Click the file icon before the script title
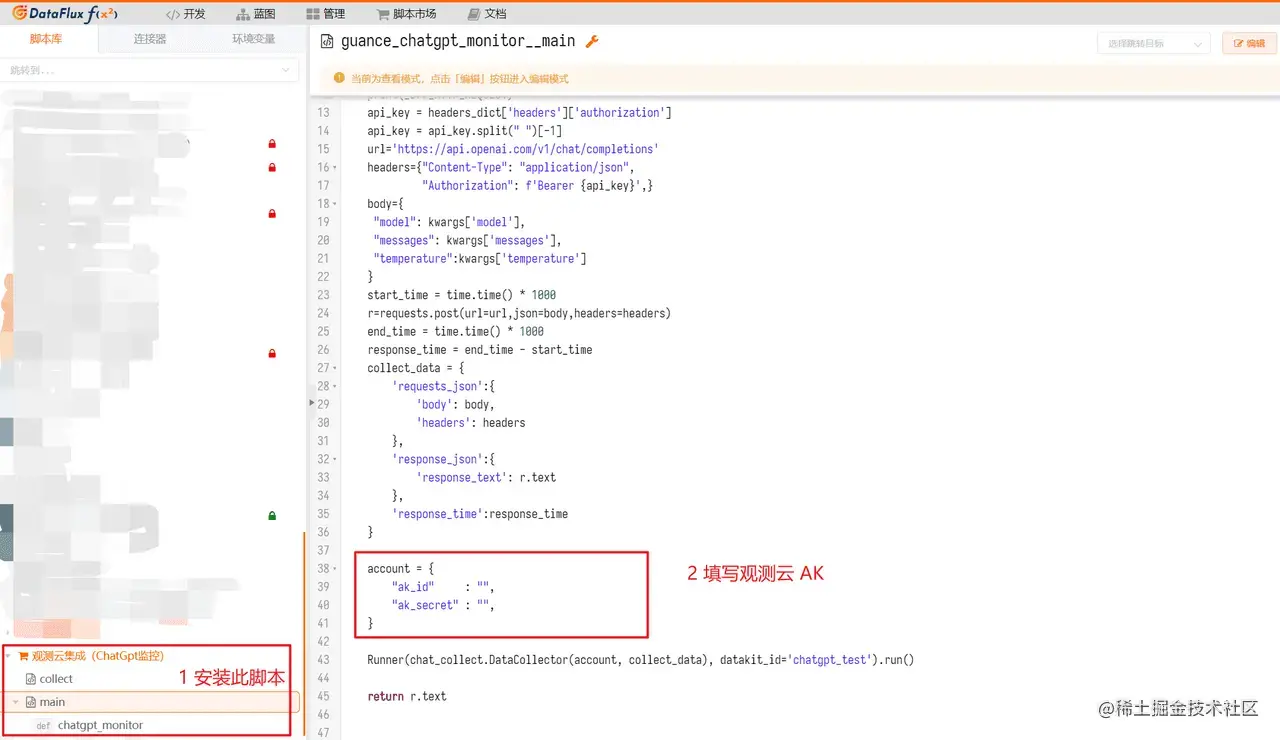 [326, 42]
